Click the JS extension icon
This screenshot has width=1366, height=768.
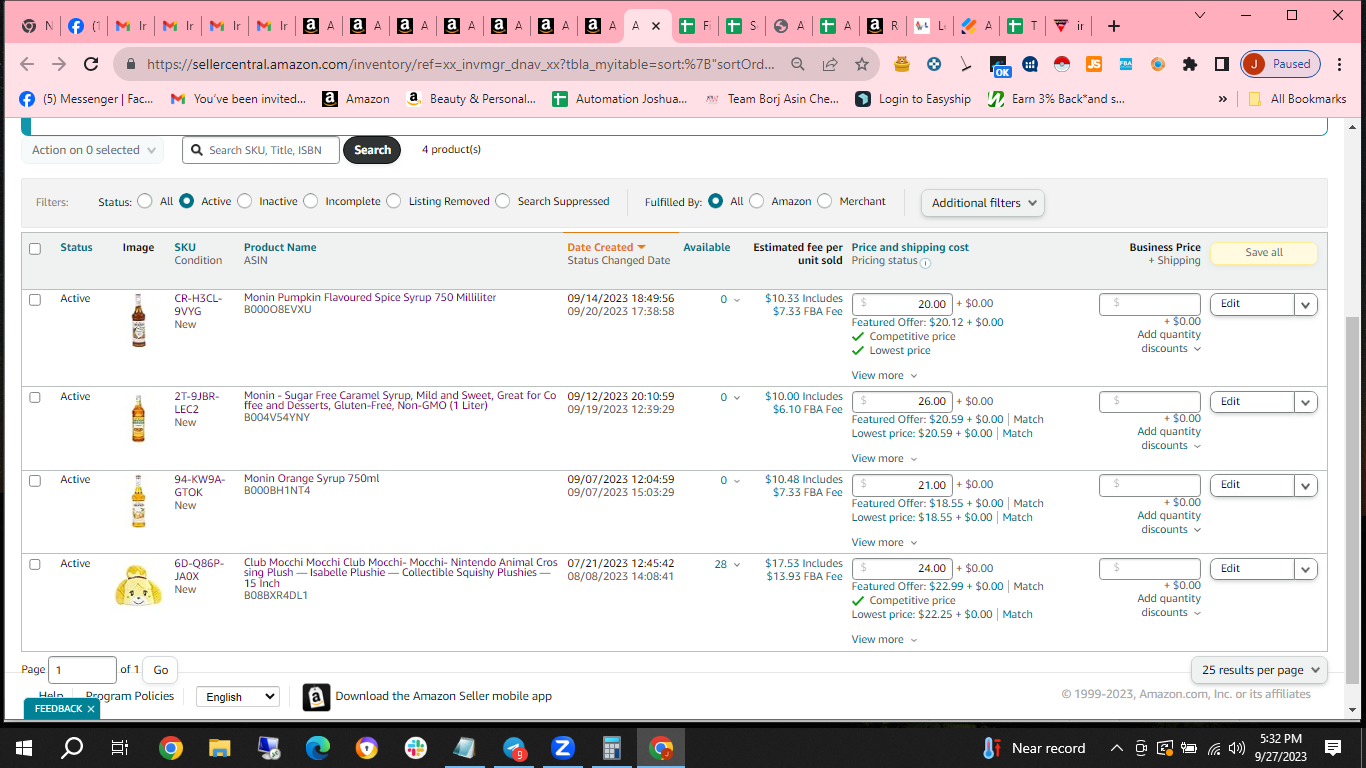click(x=1094, y=64)
